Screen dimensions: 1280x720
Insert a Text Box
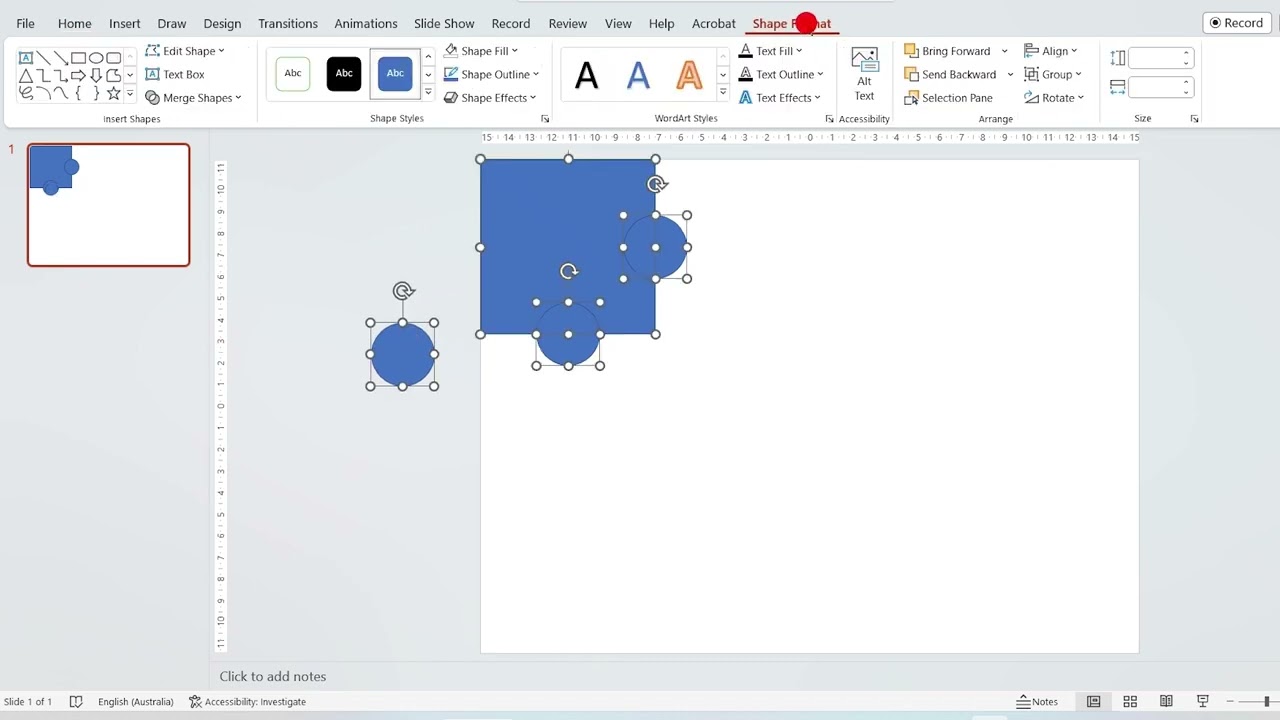[x=175, y=74]
